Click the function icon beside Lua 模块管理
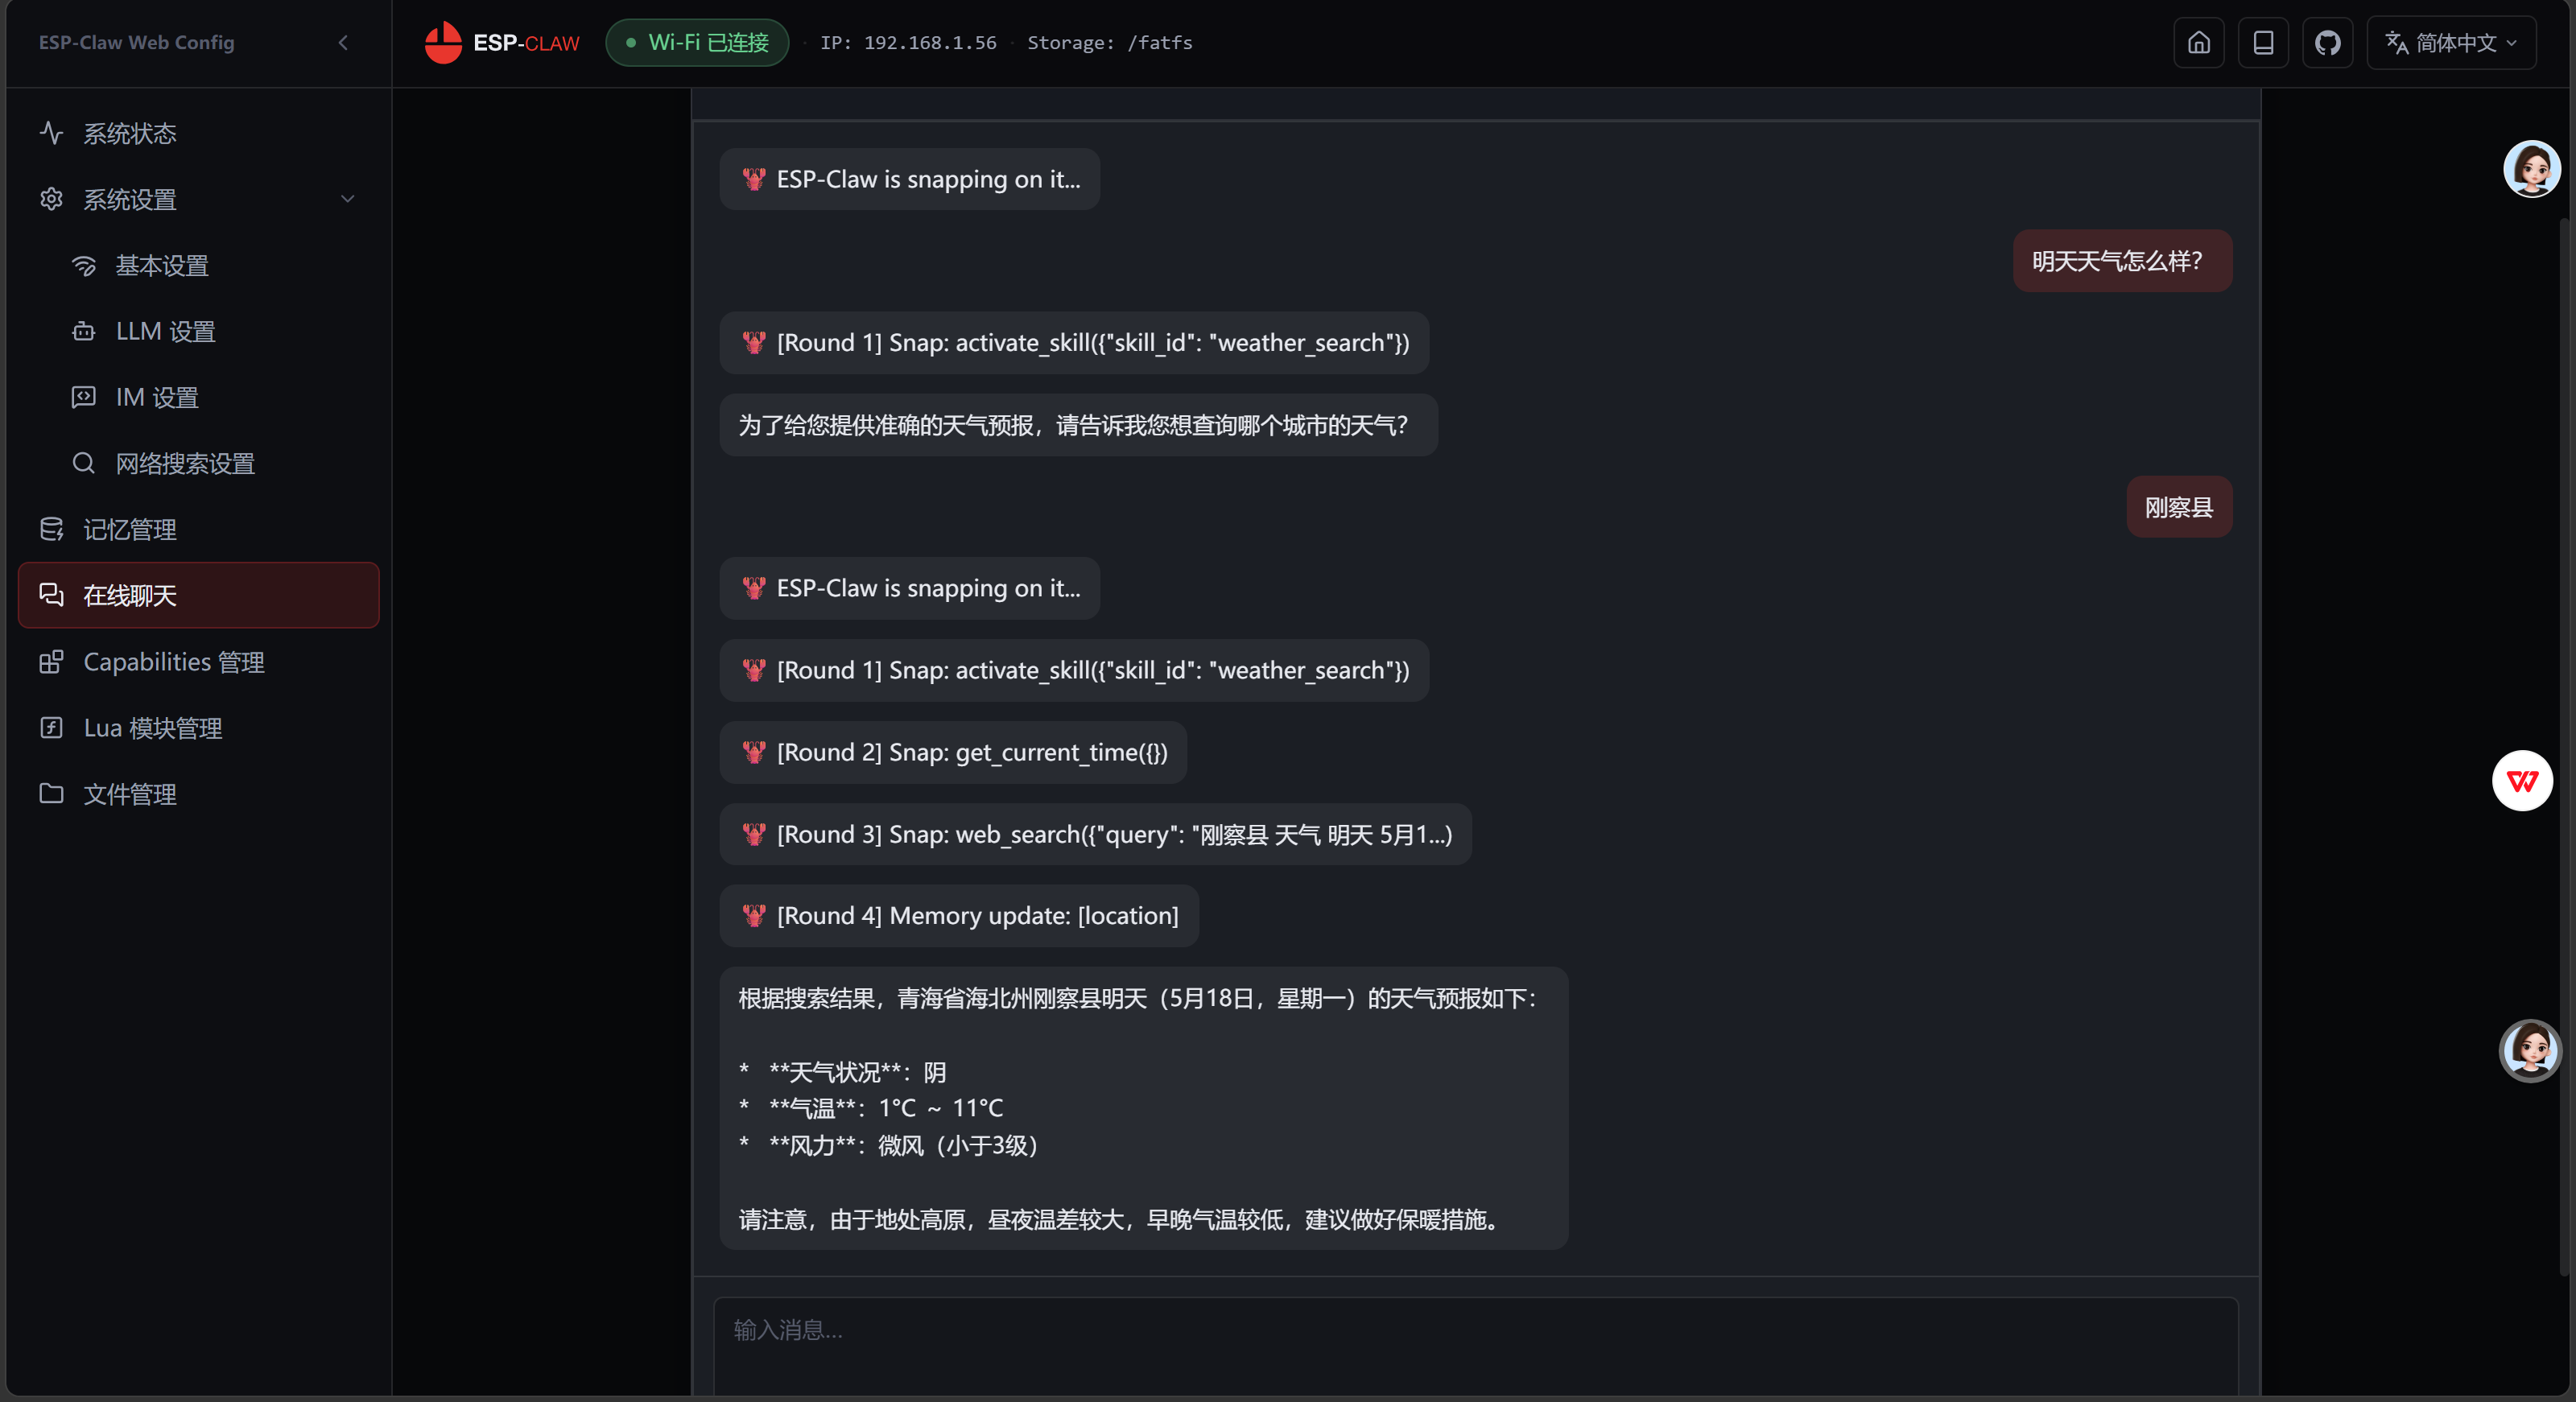The height and width of the screenshot is (1402, 2576). 51,727
